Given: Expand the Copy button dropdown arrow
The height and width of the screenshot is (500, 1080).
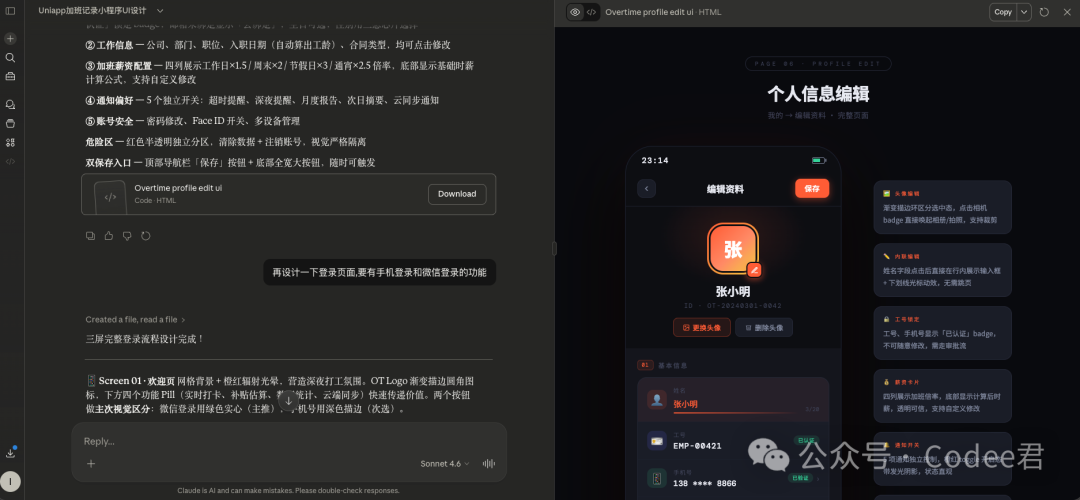Looking at the screenshot, I should point(1024,12).
